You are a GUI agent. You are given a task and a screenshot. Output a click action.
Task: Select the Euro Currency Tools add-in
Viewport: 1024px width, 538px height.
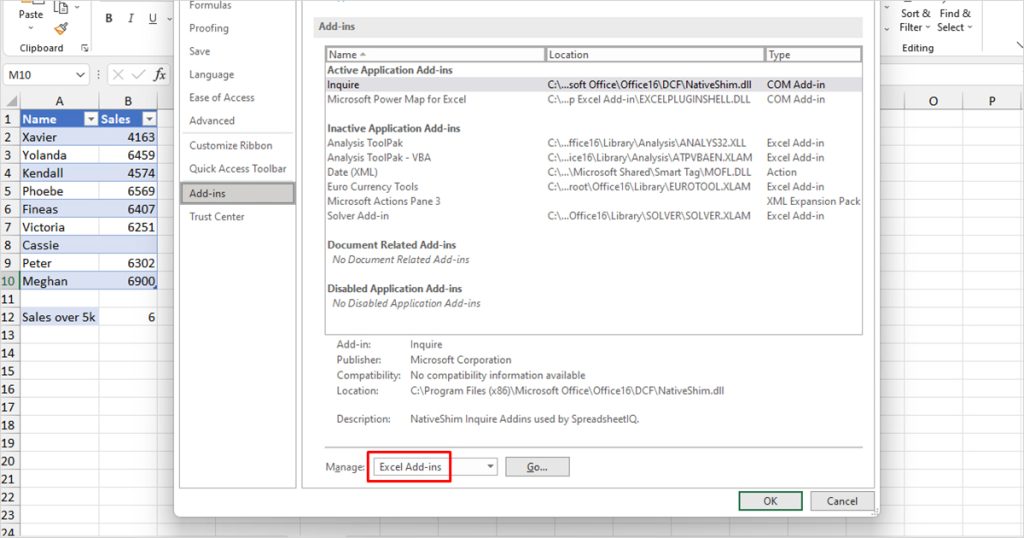point(594,187)
